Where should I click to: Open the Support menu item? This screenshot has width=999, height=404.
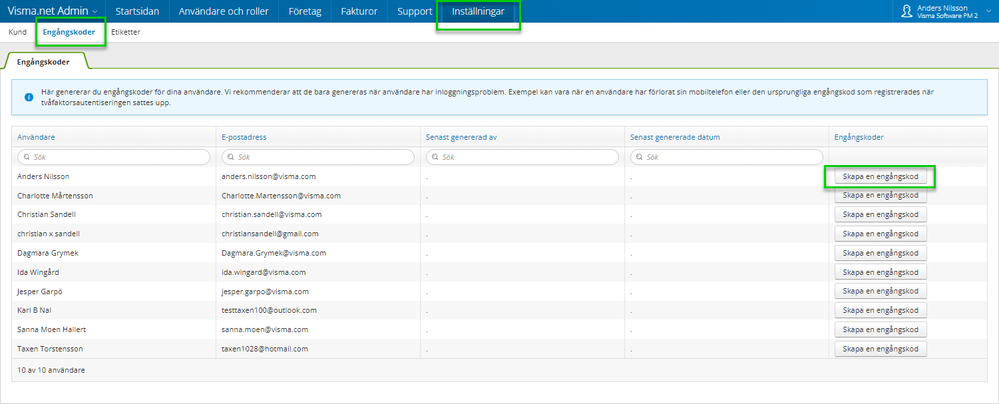tap(415, 11)
